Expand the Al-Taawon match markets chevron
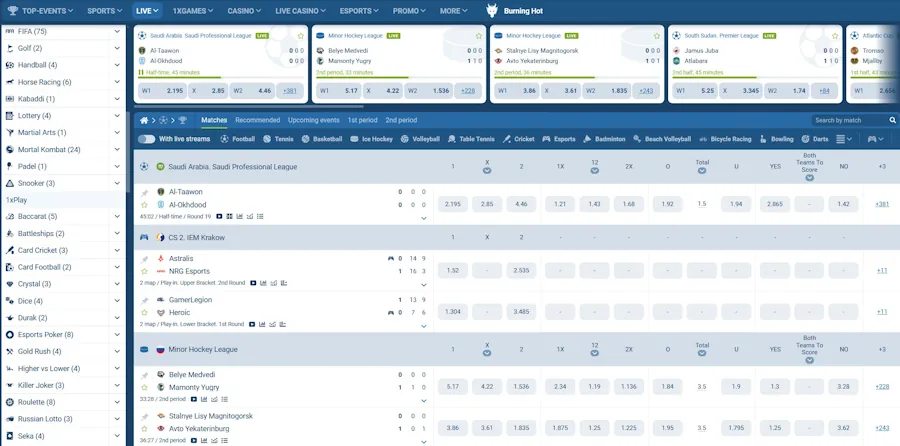The image size is (900, 446). (424, 217)
